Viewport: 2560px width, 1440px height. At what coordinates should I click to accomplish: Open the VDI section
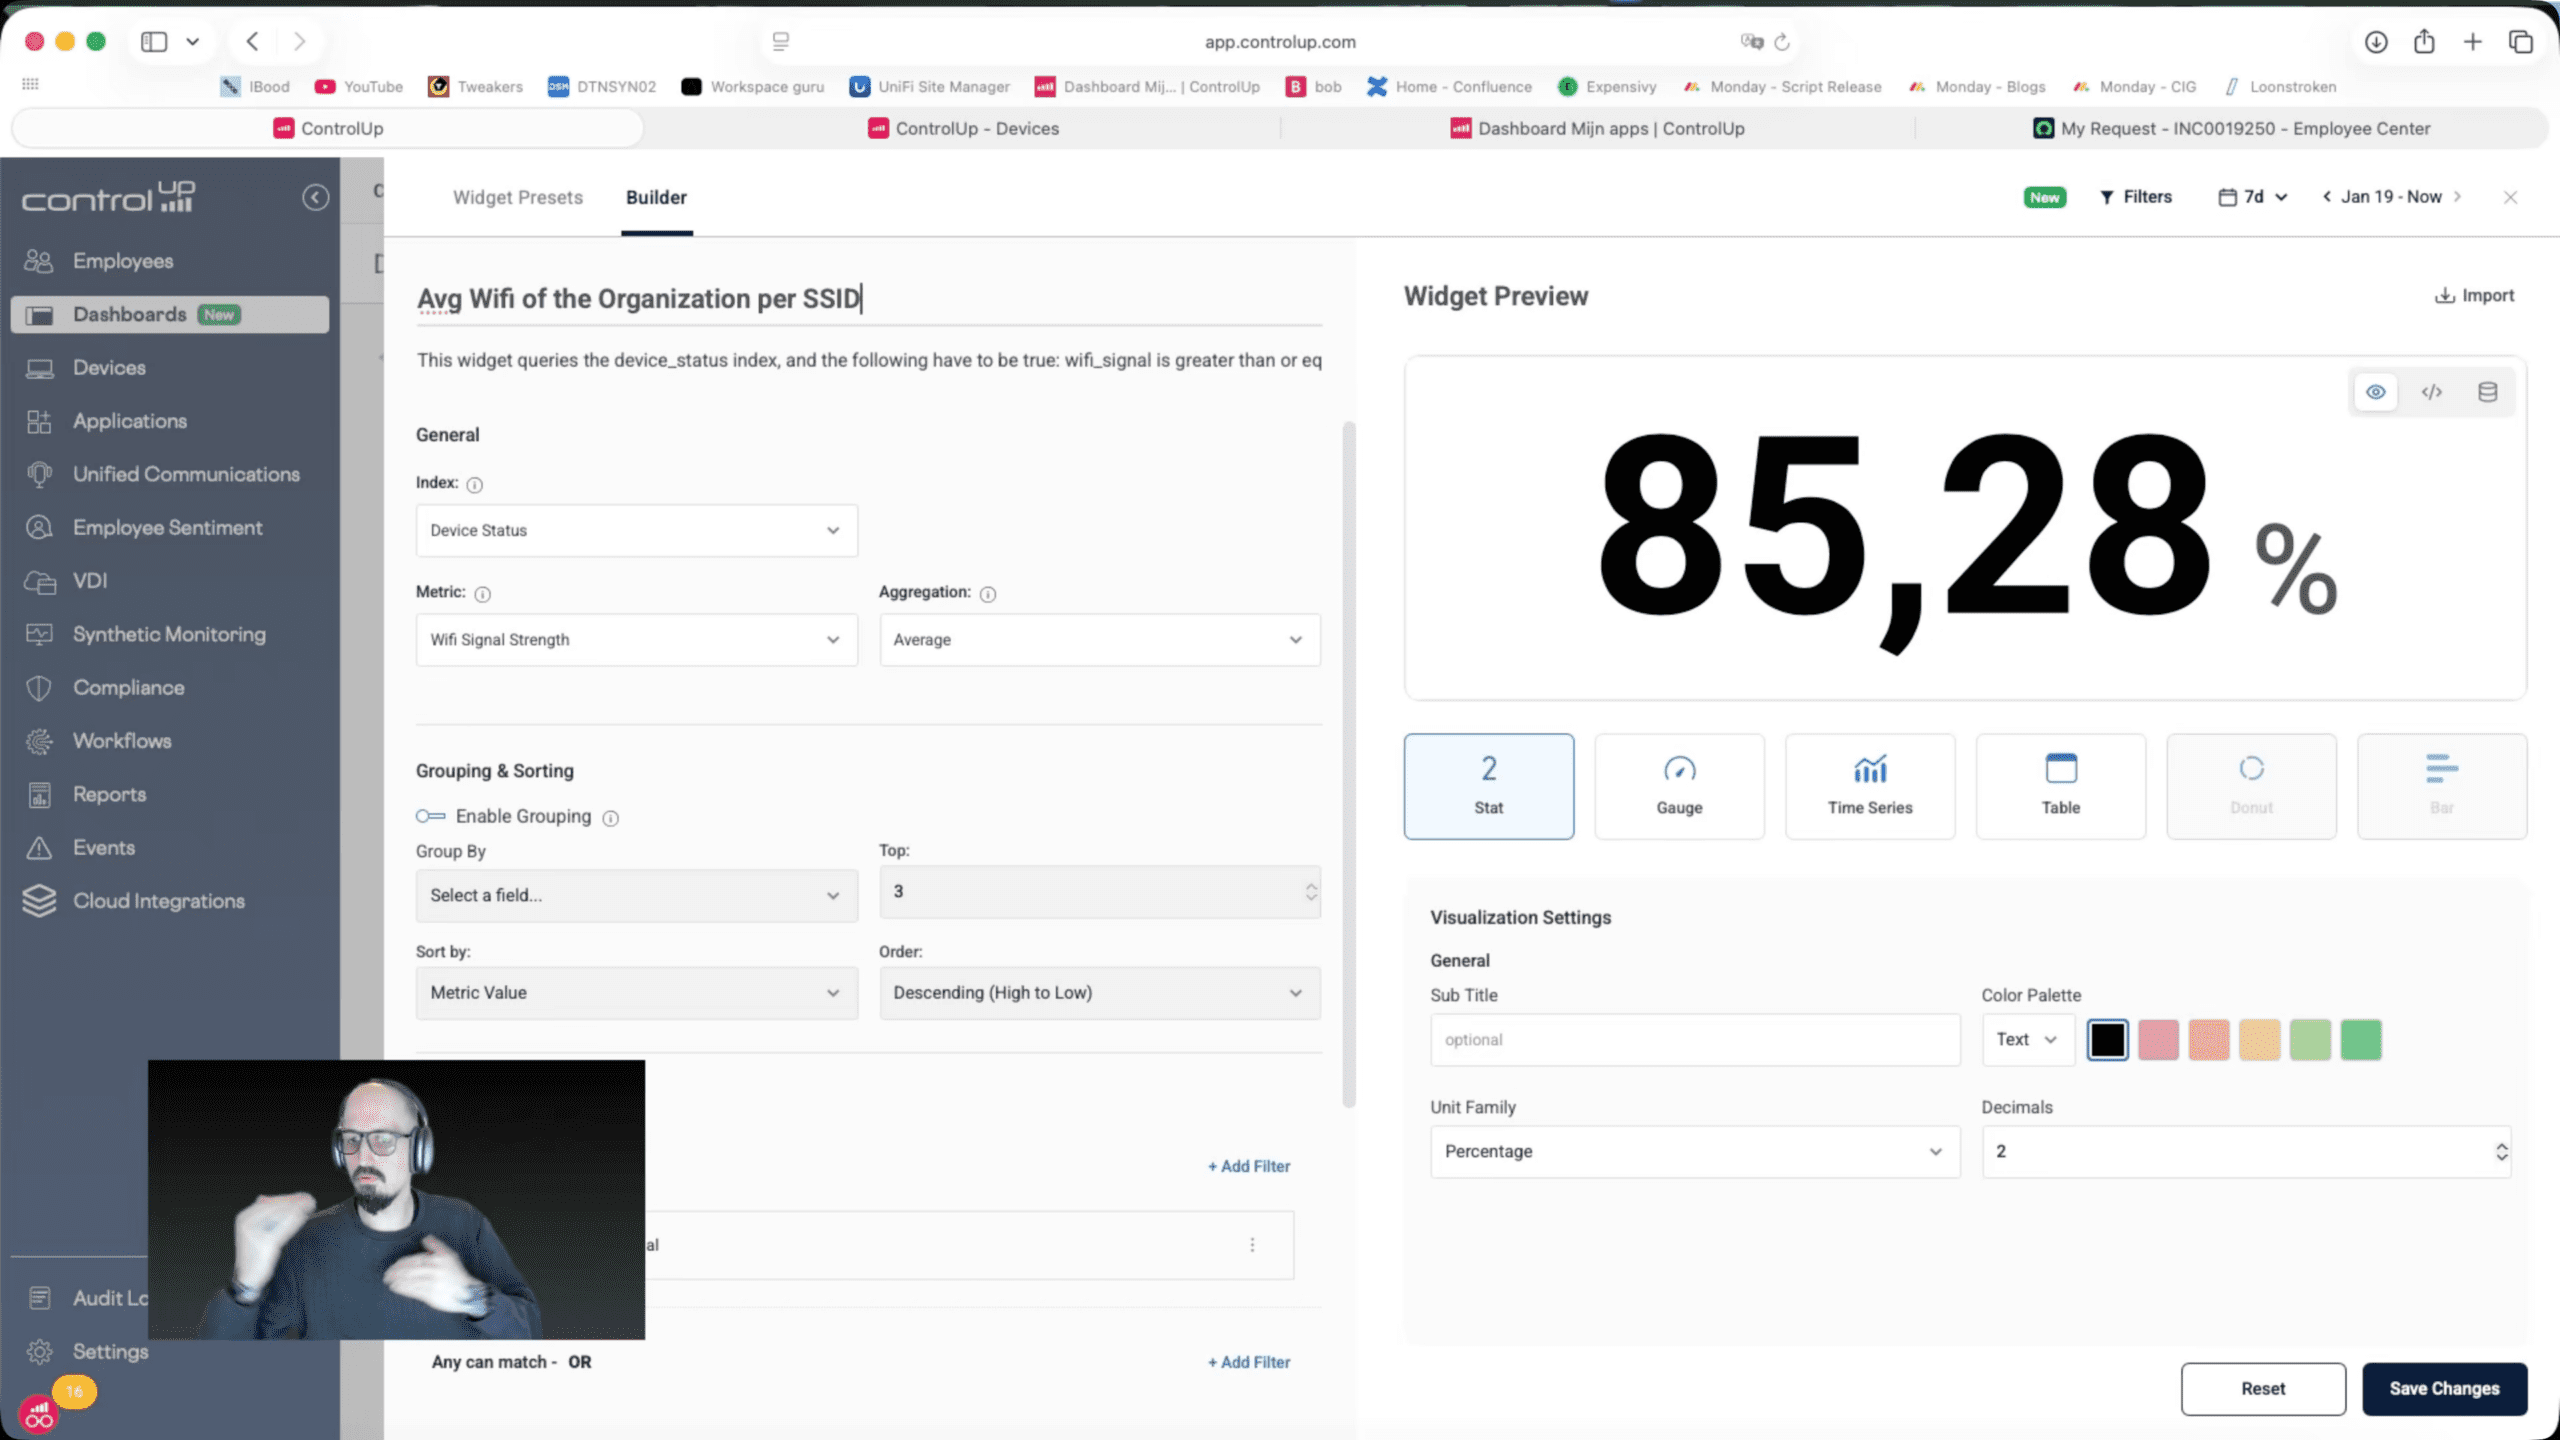[x=89, y=581]
